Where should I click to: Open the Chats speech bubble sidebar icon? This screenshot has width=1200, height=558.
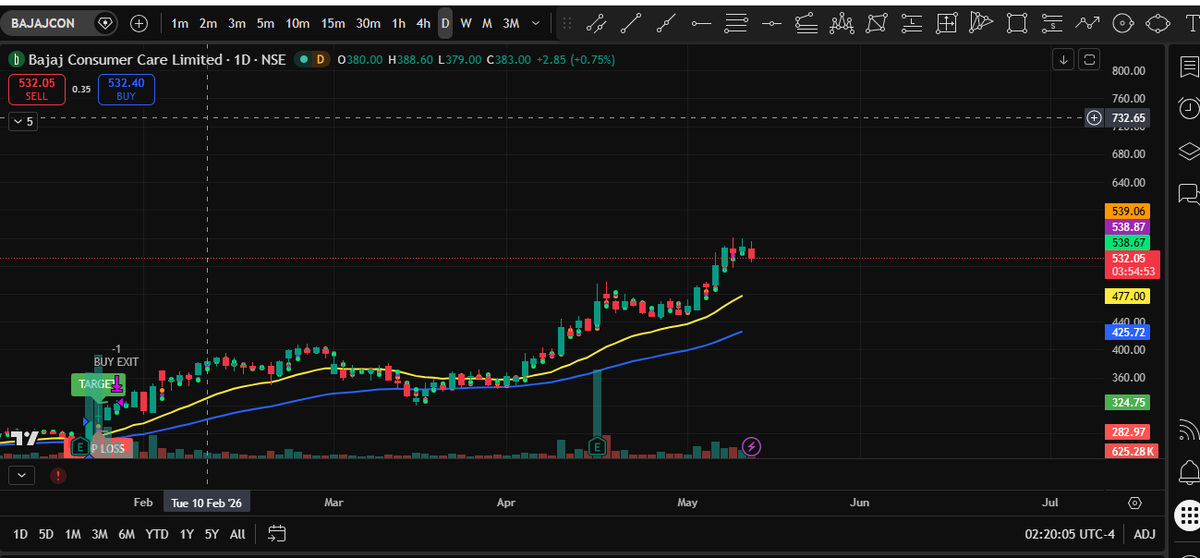pos(1188,192)
